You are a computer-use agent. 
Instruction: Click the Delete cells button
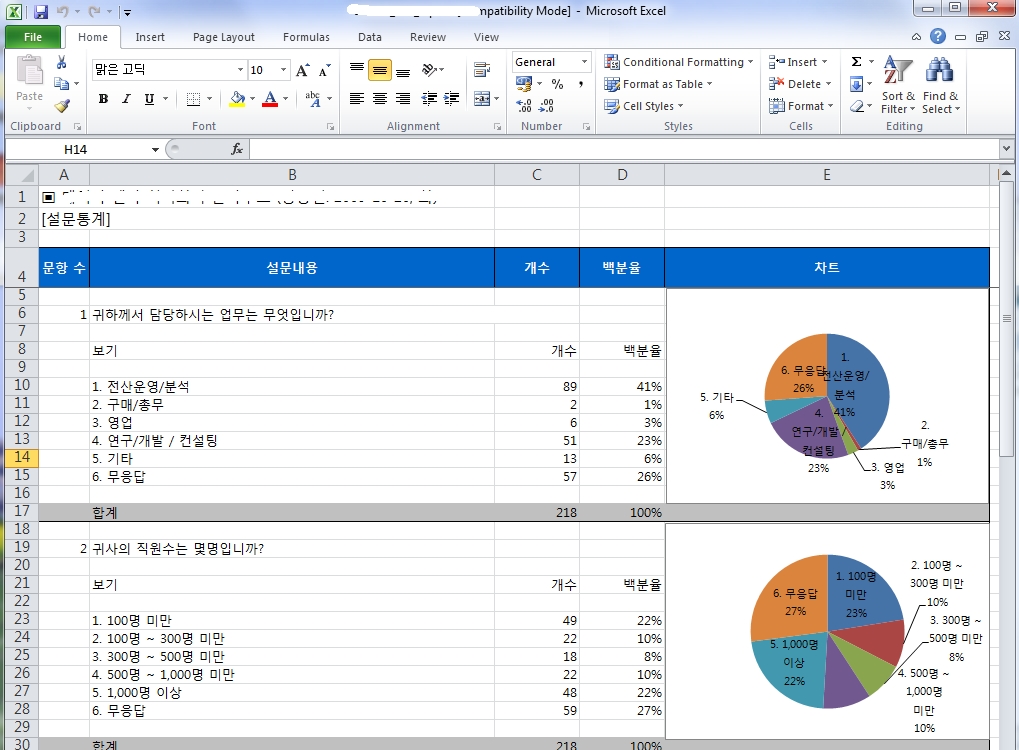(800, 84)
